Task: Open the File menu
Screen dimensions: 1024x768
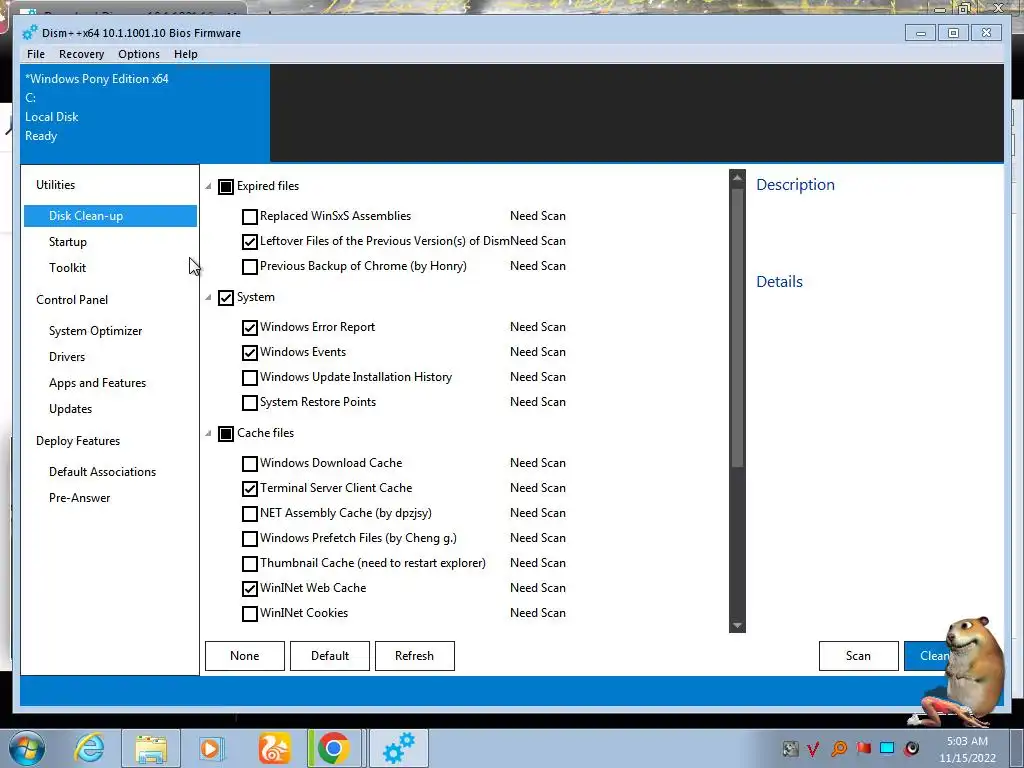Action: 36,54
